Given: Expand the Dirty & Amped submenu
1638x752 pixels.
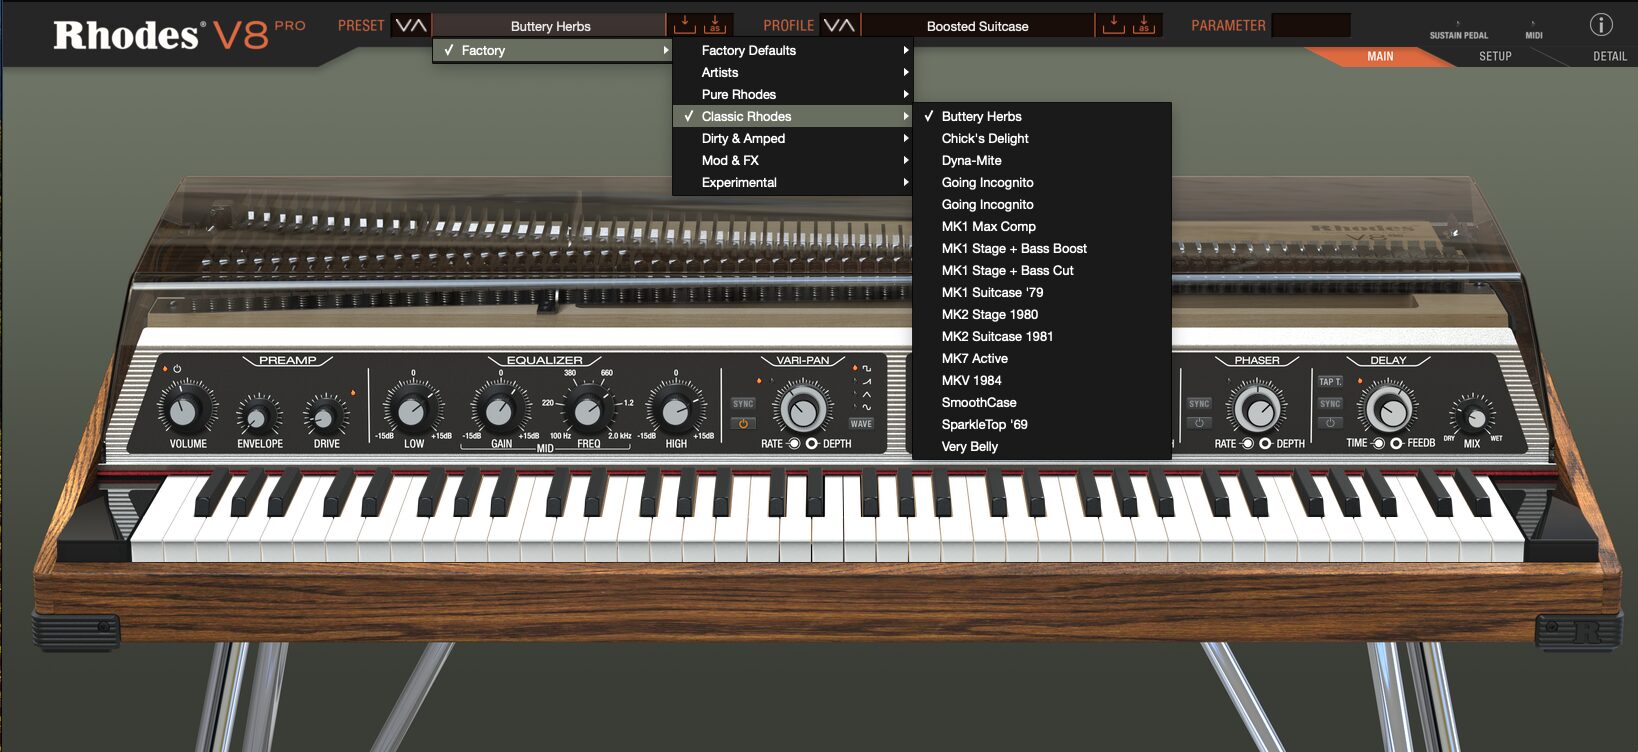Looking at the screenshot, I should click(x=793, y=138).
